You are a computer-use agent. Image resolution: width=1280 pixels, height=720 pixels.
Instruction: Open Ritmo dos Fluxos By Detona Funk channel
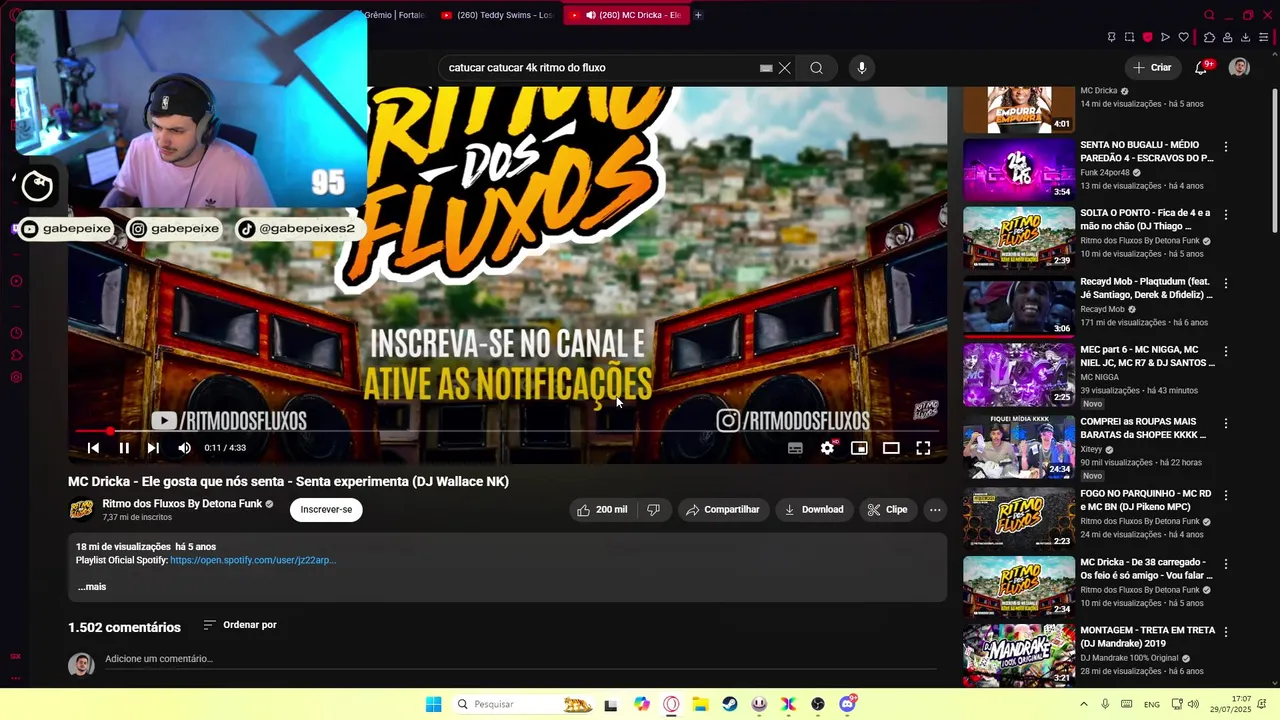[x=182, y=504]
